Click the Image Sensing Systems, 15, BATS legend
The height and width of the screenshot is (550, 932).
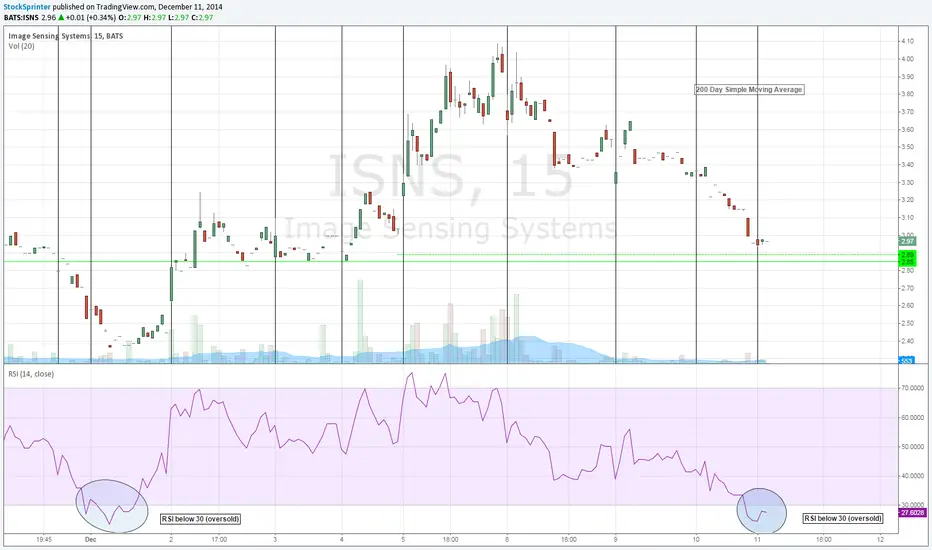pos(66,36)
